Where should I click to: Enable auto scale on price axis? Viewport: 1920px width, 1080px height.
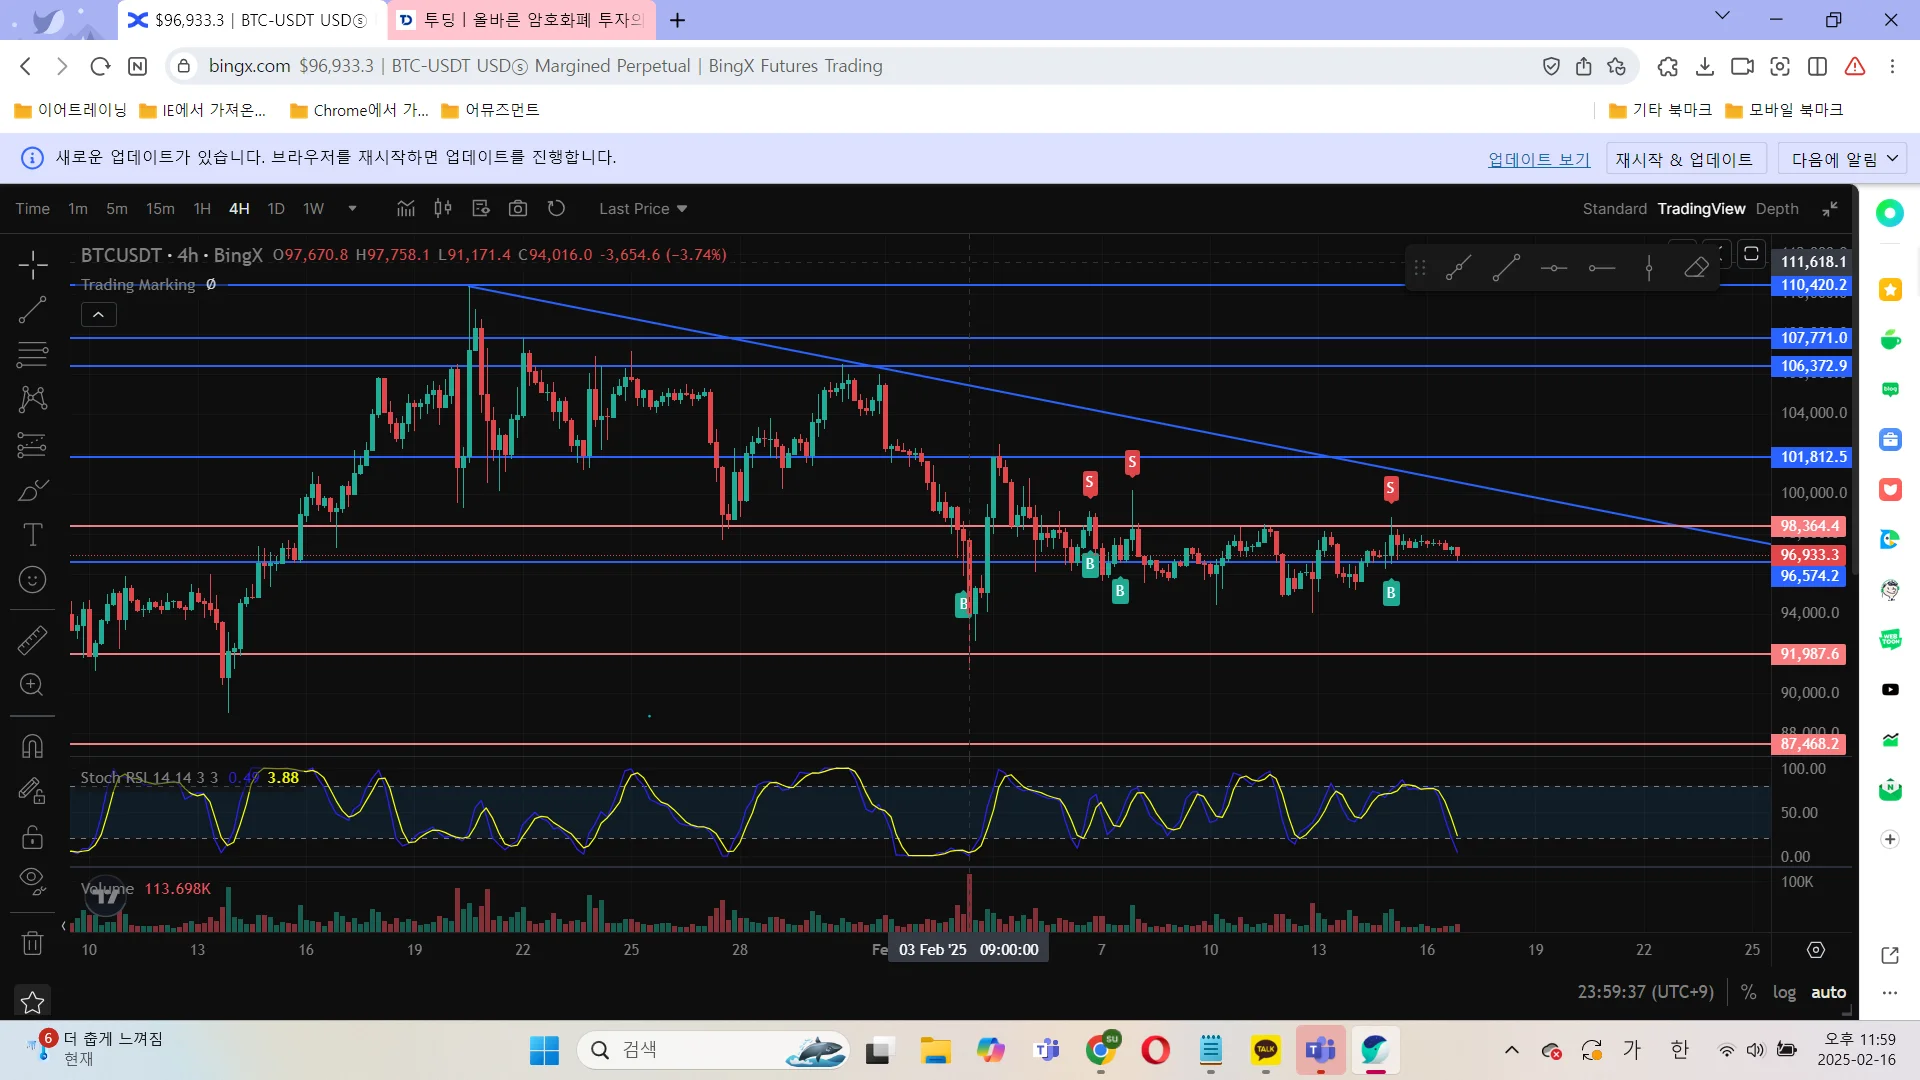pyautogui.click(x=1828, y=992)
